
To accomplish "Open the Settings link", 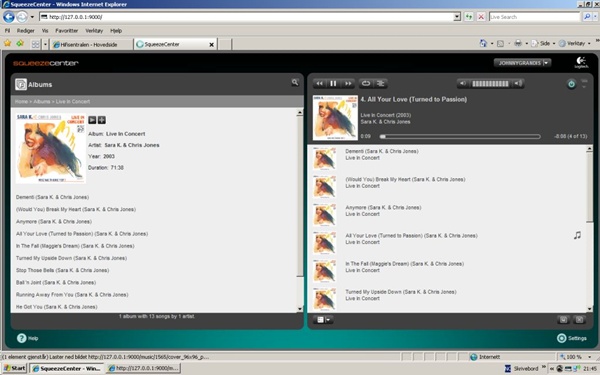I will (572, 338).
